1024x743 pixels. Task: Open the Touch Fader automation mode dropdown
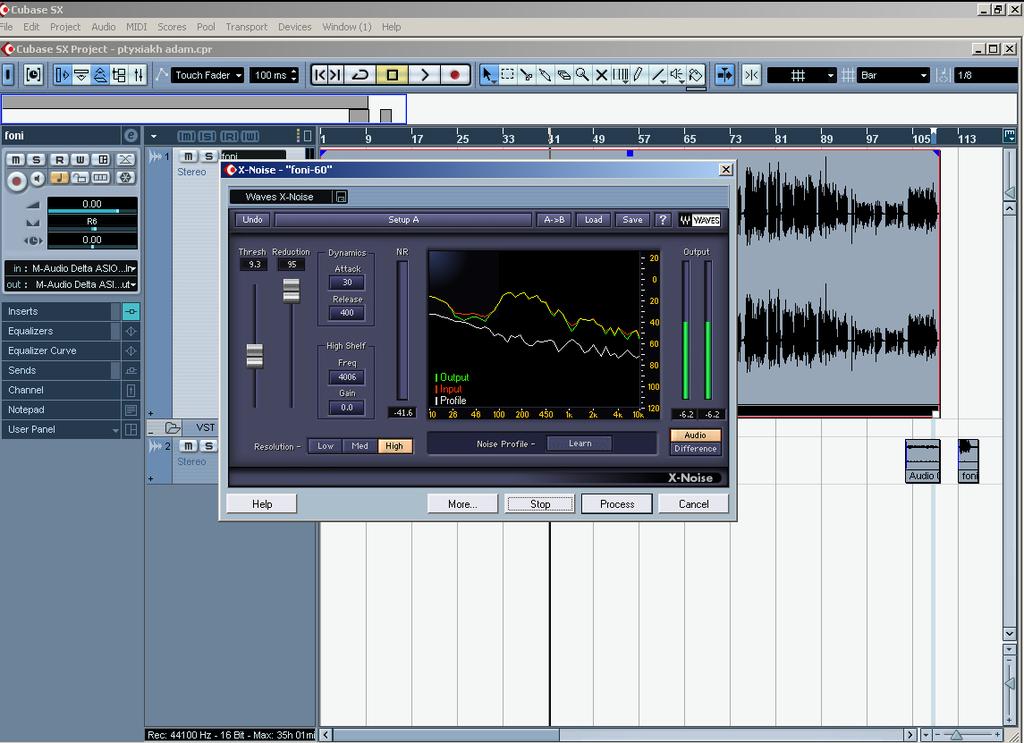(208, 75)
